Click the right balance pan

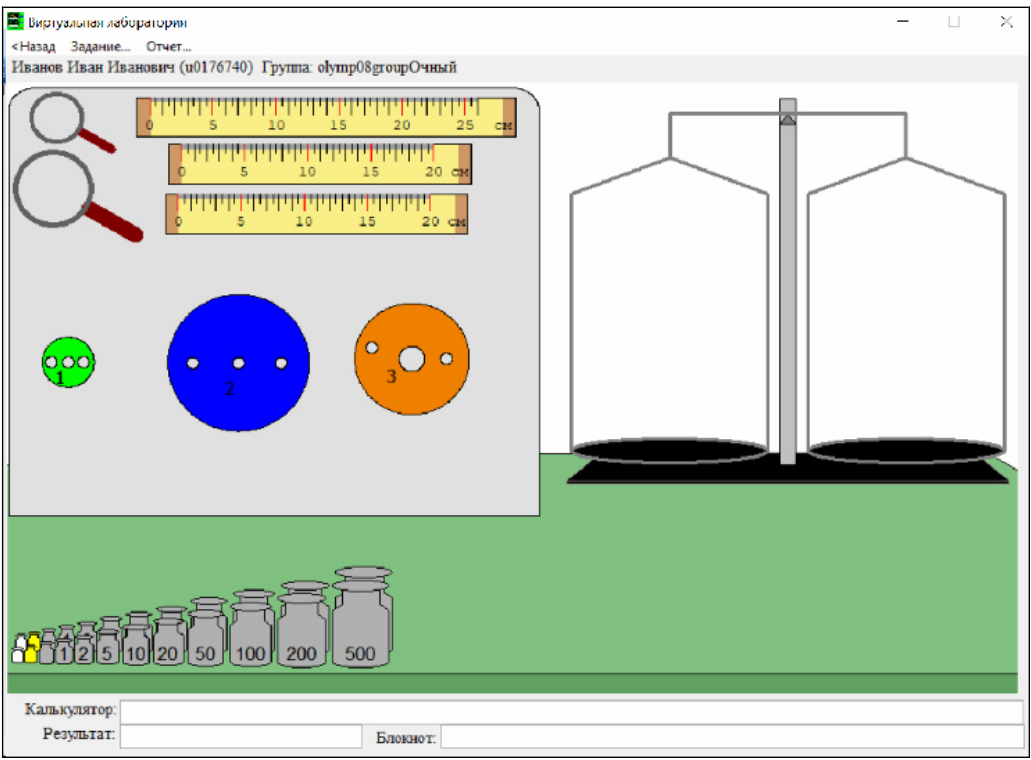(906, 450)
